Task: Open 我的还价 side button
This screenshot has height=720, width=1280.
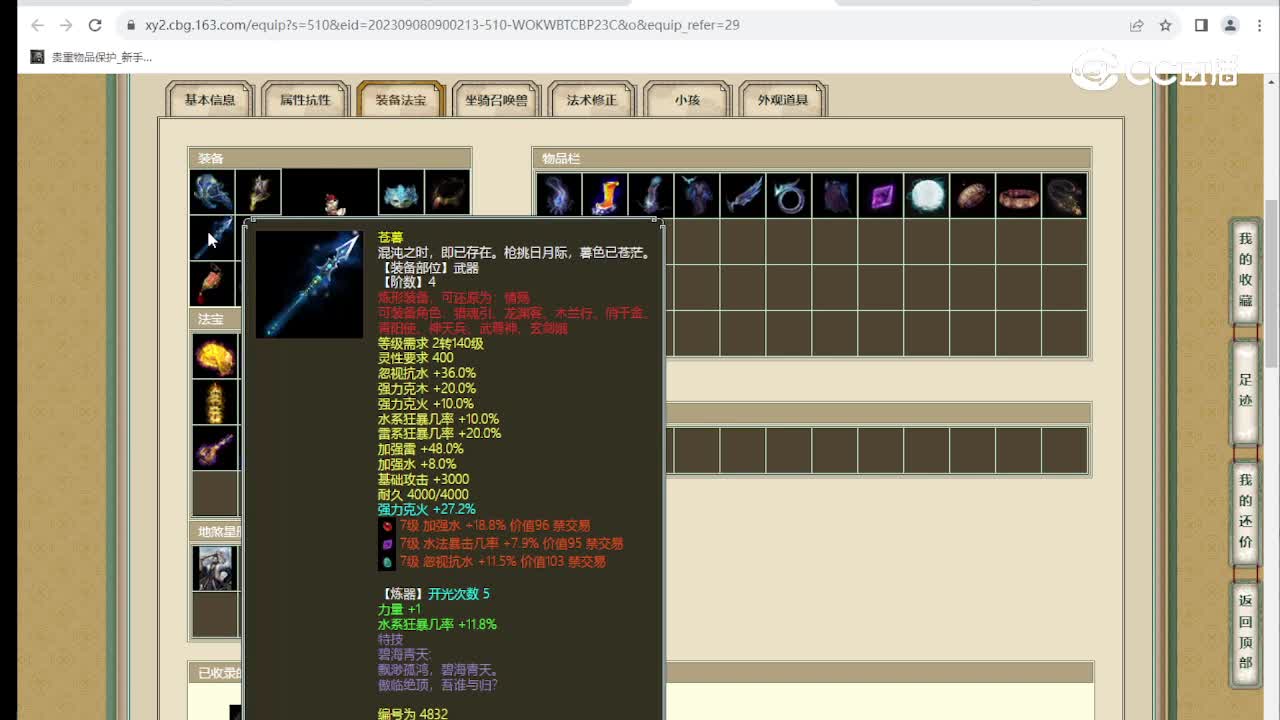Action: (x=1245, y=511)
